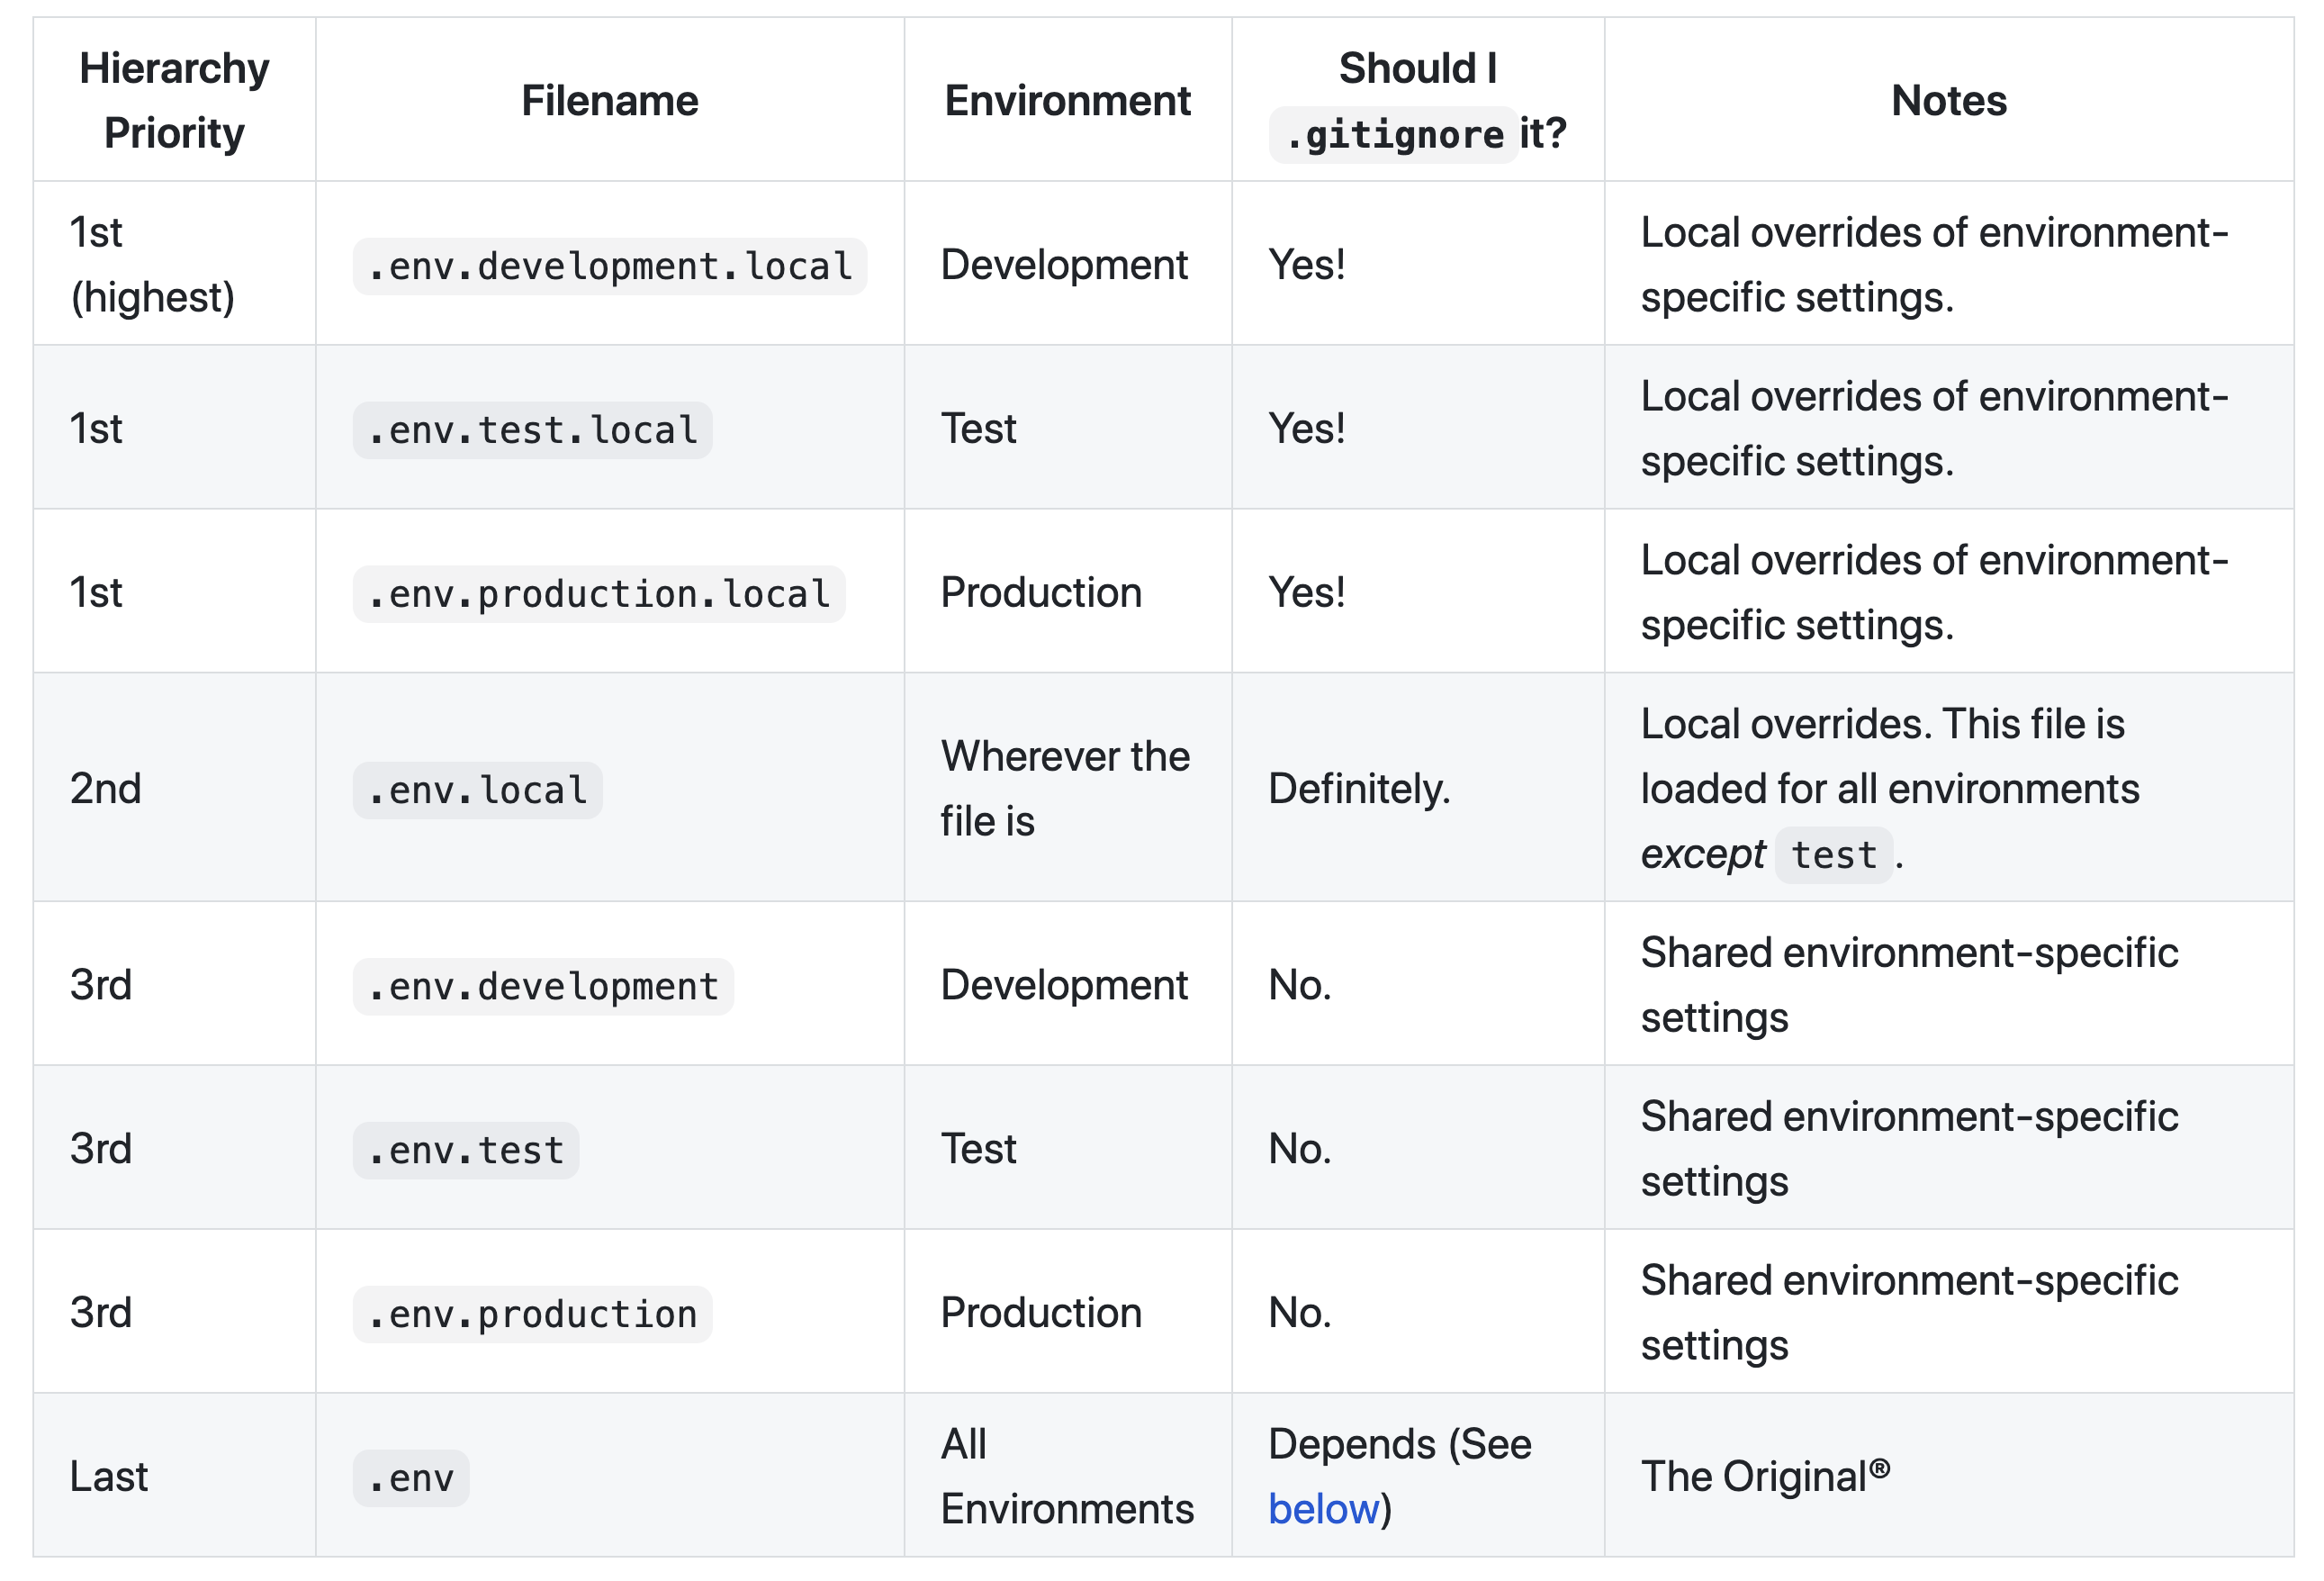Click the .env.development.local filename
The height and width of the screenshot is (1581, 2324).
click(x=609, y=266)
